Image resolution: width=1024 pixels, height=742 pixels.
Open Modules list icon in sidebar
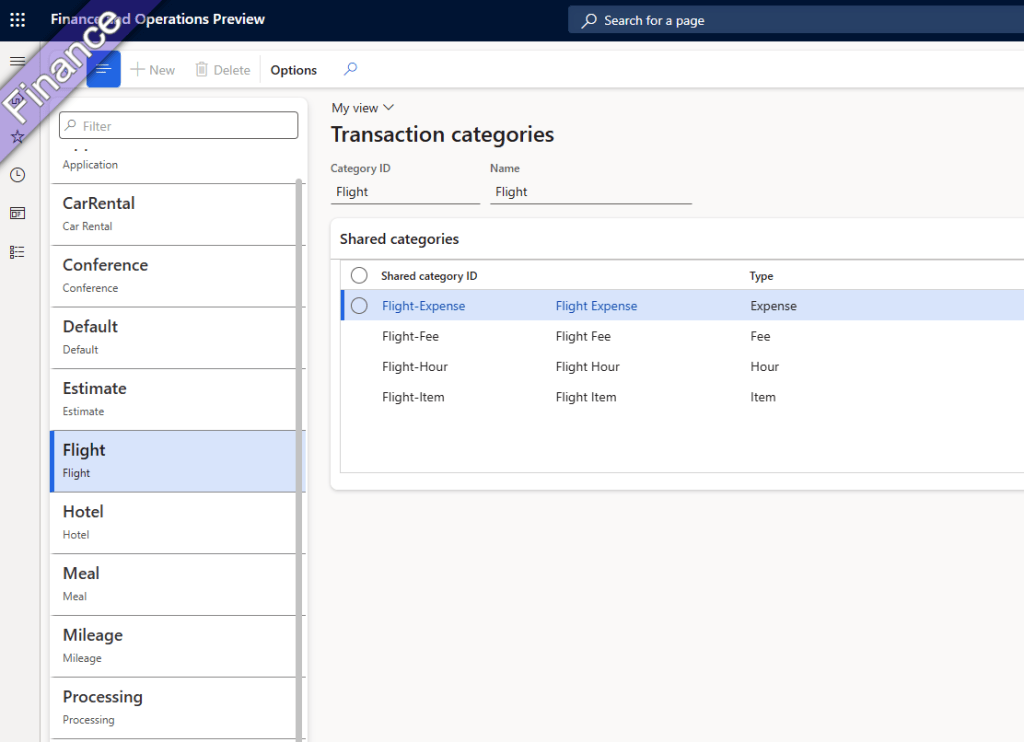pyautogui.click(x=17, y=252)
